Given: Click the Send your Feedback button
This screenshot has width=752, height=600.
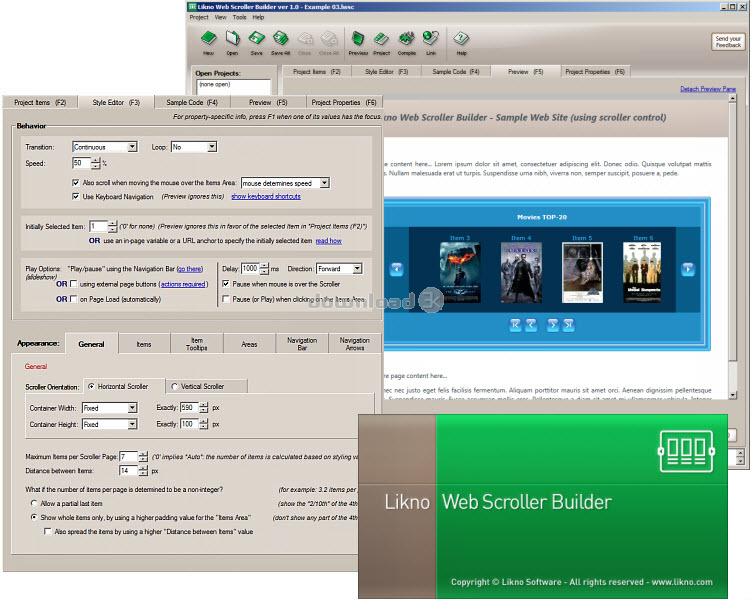Looking at the screenshot, I should click(x=728, y=41).
